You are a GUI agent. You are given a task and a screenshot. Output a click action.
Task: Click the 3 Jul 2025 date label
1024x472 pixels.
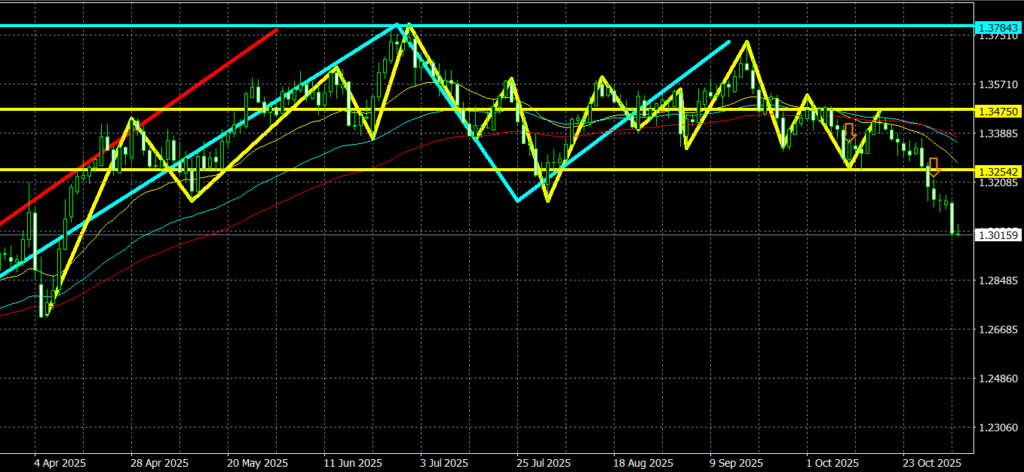[443, 463]
